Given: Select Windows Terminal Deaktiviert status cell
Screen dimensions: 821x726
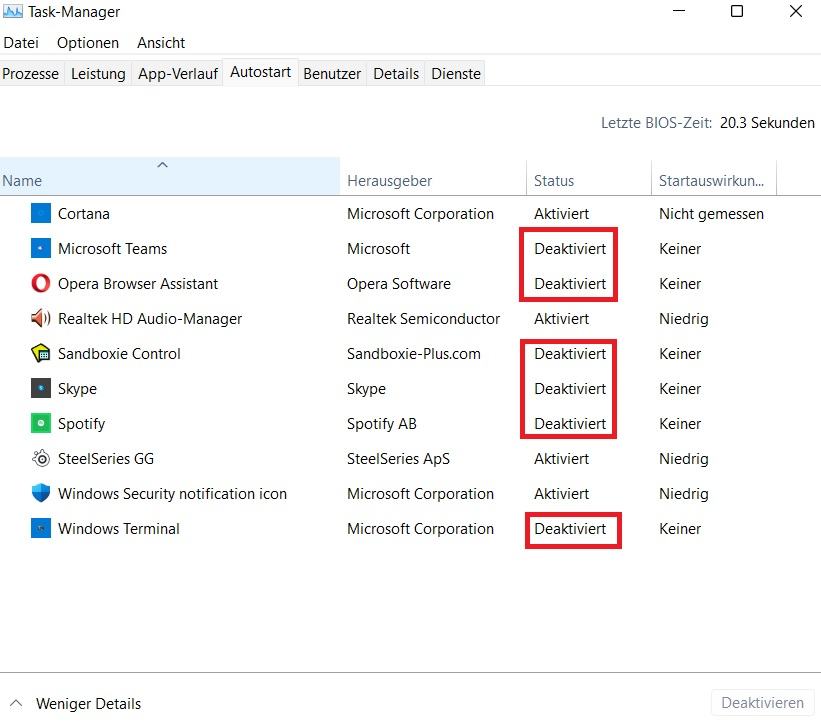Looking at the screenshot, I should [570, 529].
